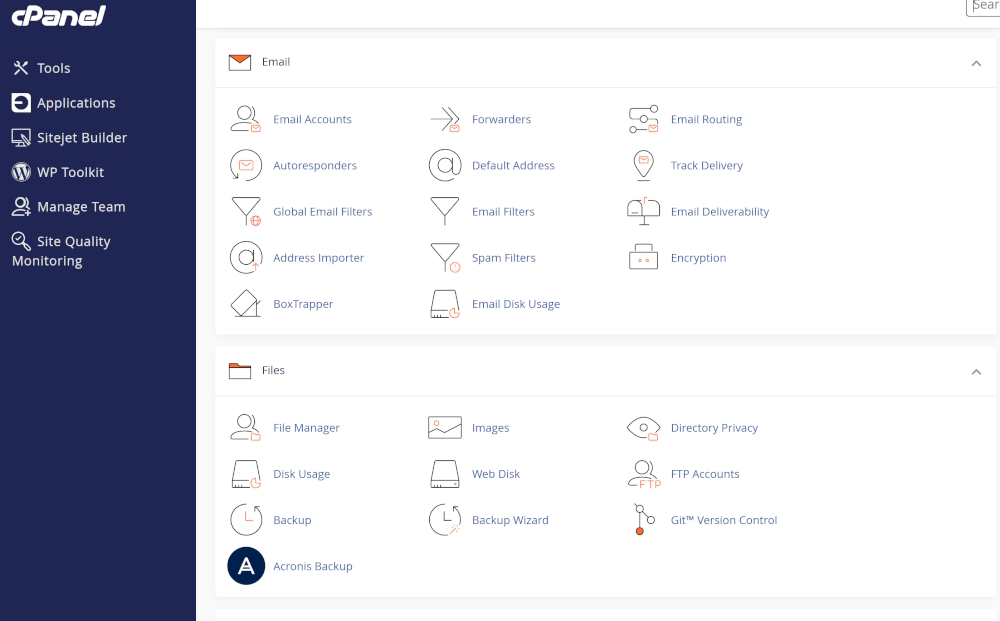Click the Encryption lockbox icon
Image resolution: width=1000 pixels, height=621 pixels.
pyautogui.click(x=643, y=257)
